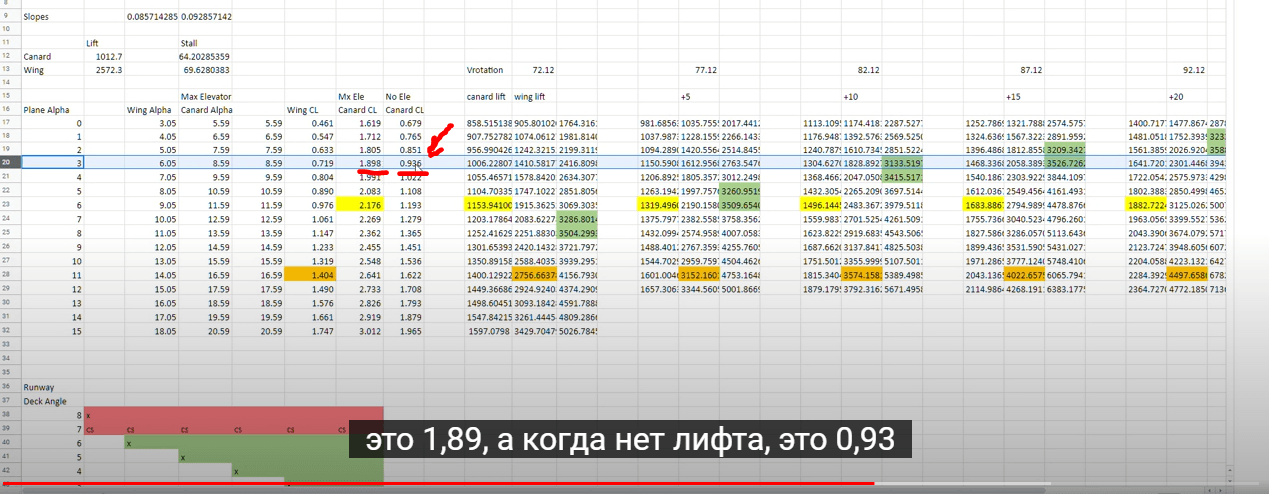Select row header 20

[8, 162]
